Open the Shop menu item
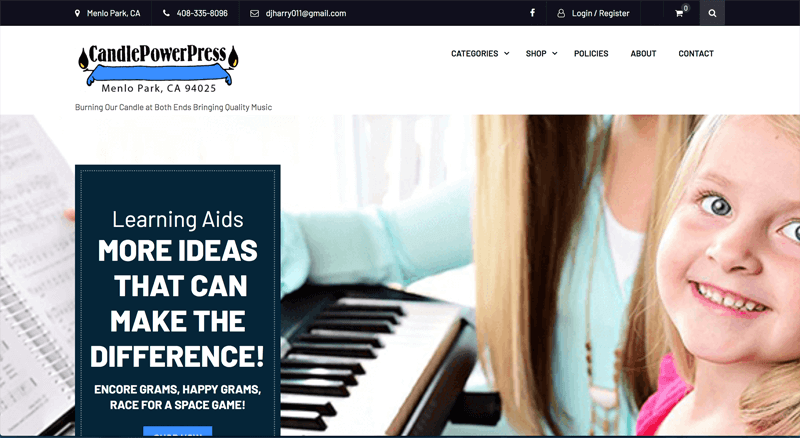This screenshot has width=800, height=438. pos(536,53)
